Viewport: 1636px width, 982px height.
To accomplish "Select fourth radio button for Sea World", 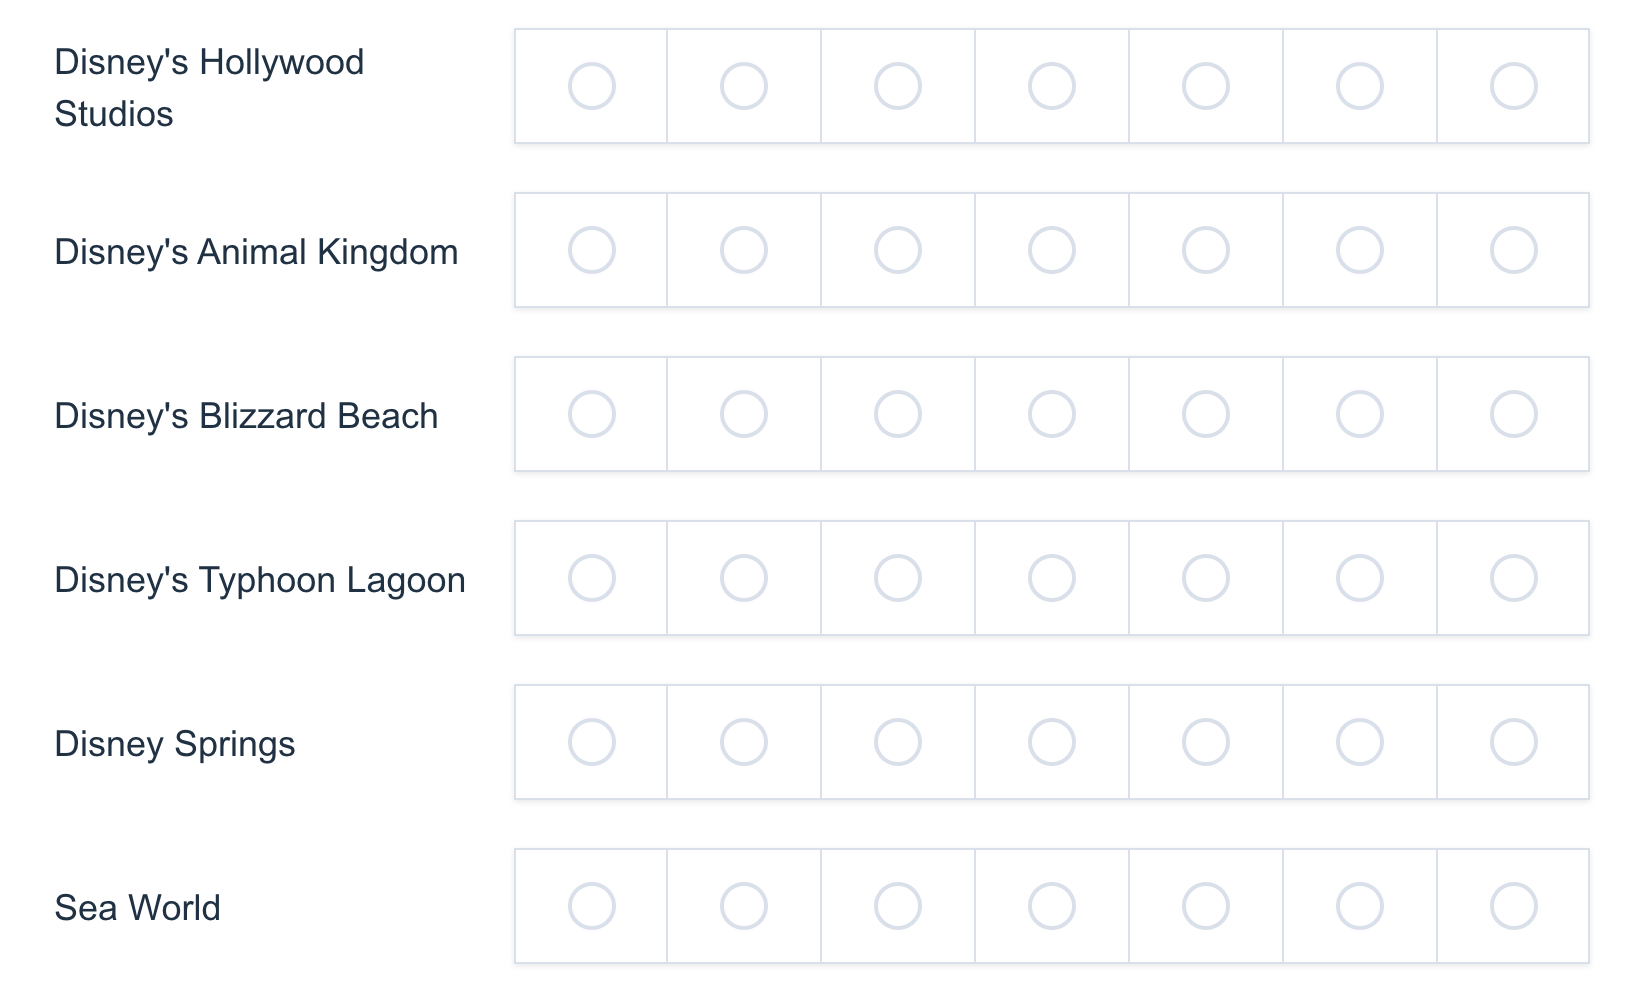I will (1052, 906).
